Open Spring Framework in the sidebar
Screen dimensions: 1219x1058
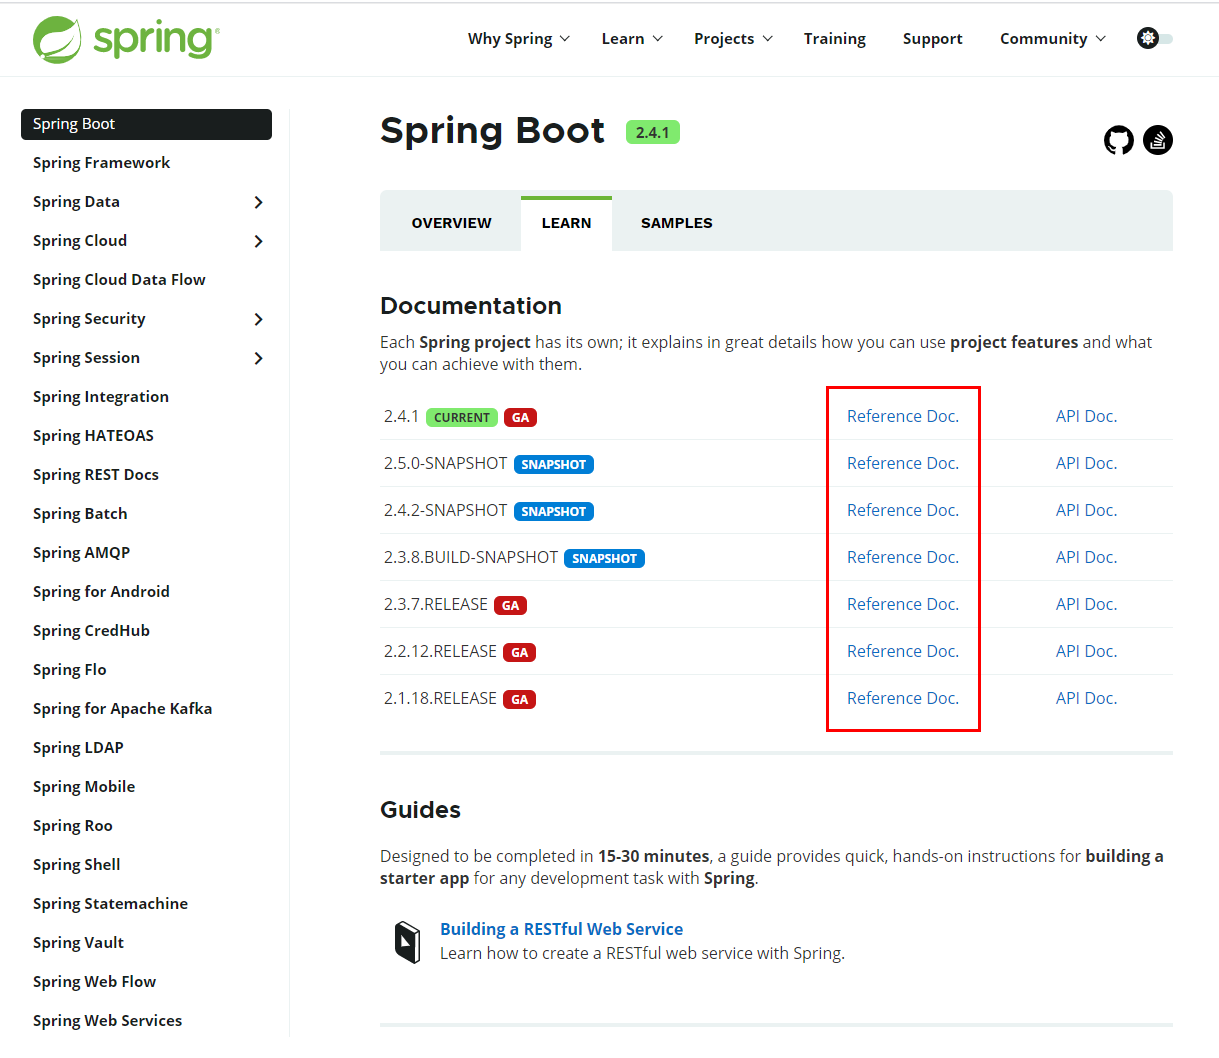pyautogui.click(x=101, y=163)
